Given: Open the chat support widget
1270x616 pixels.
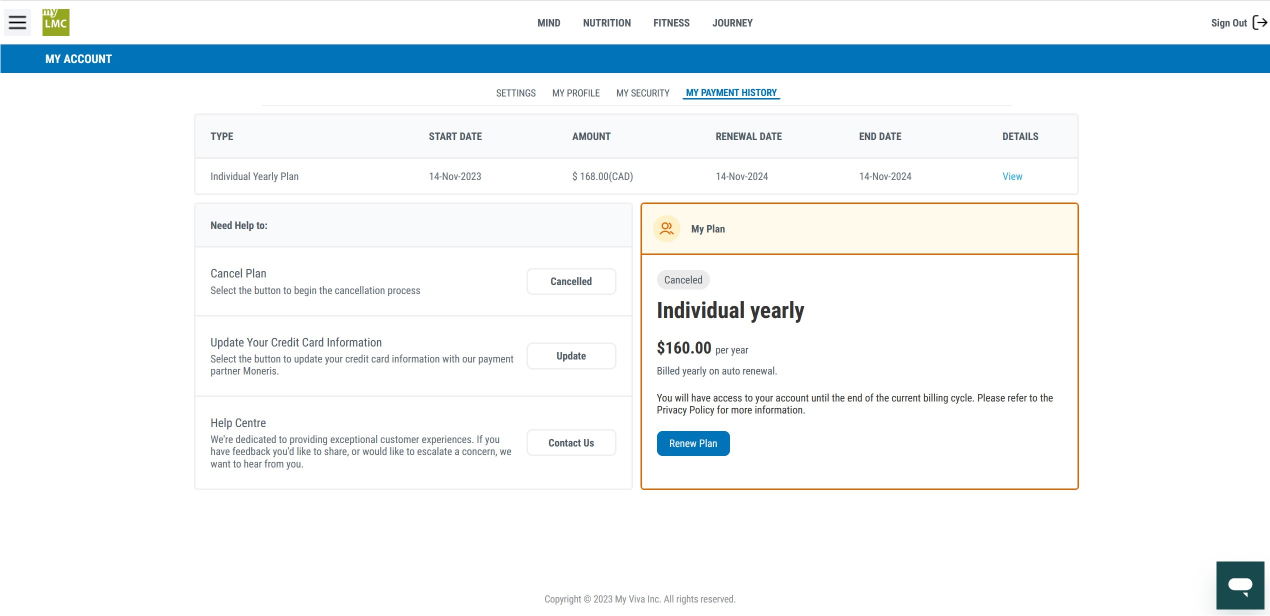Looking at the screenshot, I should coord(1240,585).
